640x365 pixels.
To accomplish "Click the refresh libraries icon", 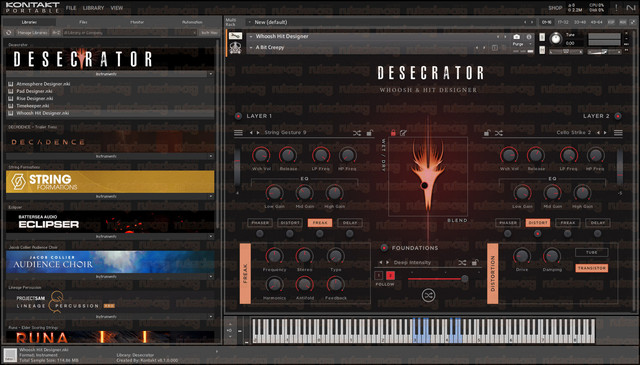I will point(9,33).
